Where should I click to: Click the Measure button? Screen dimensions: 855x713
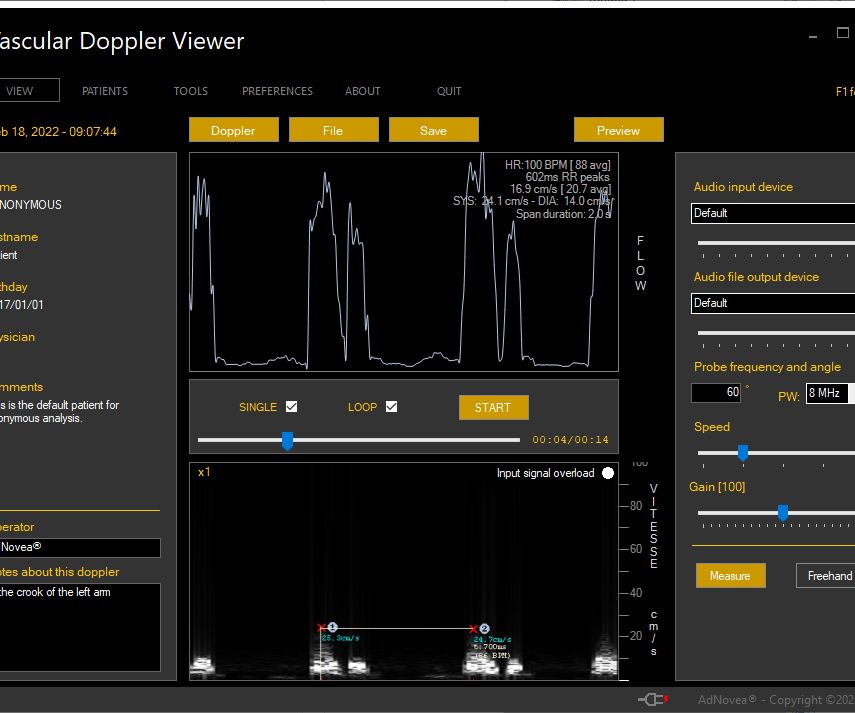[730, 575]
